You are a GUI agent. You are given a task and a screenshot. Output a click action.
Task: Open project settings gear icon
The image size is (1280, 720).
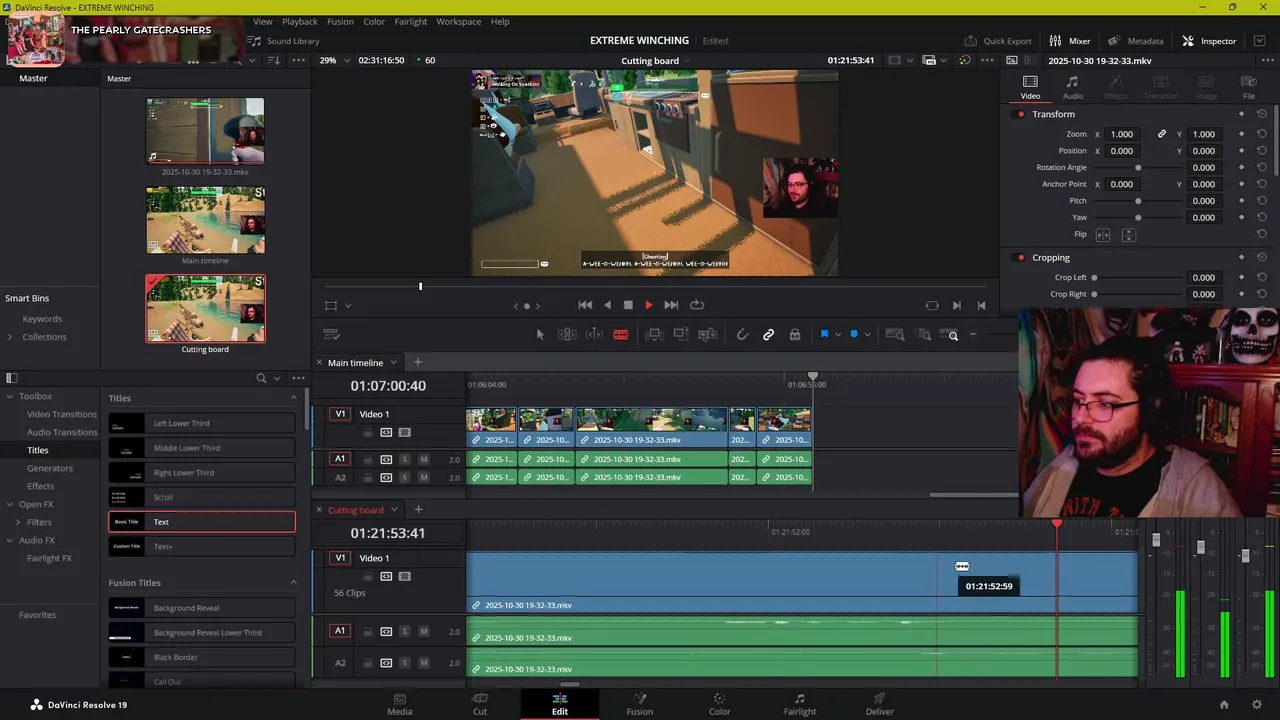(1257, 705)
